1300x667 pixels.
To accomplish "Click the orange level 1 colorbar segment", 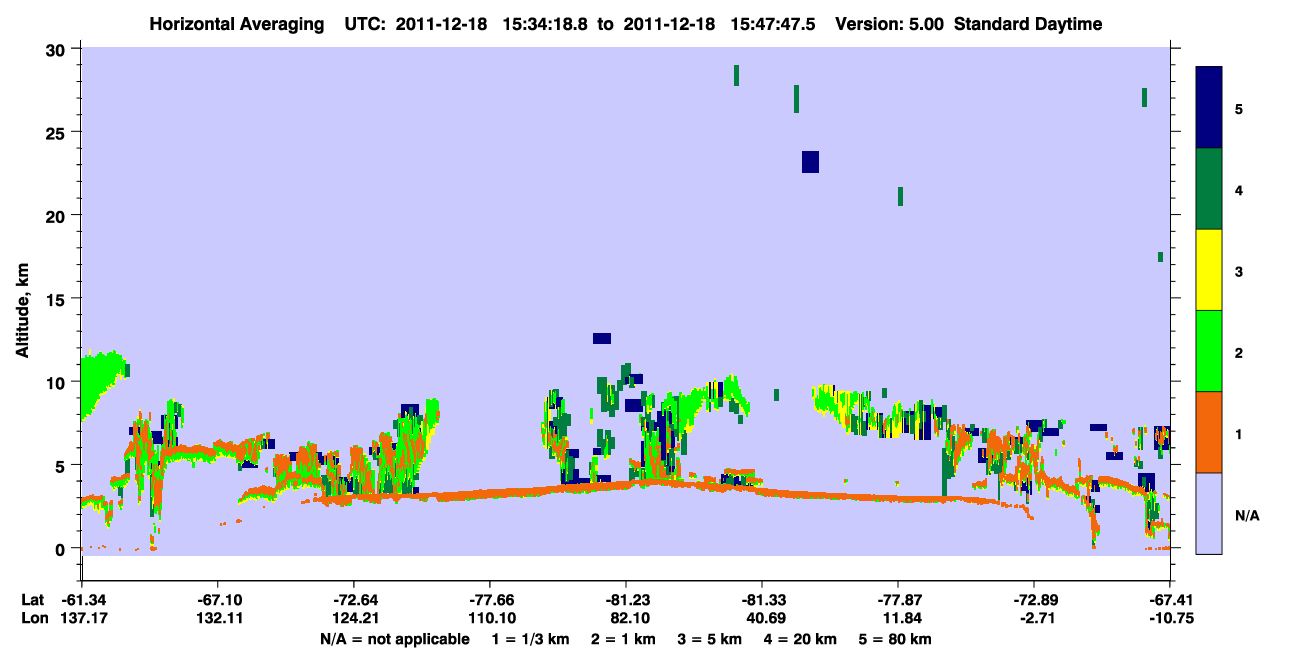I will (1209, 432).
